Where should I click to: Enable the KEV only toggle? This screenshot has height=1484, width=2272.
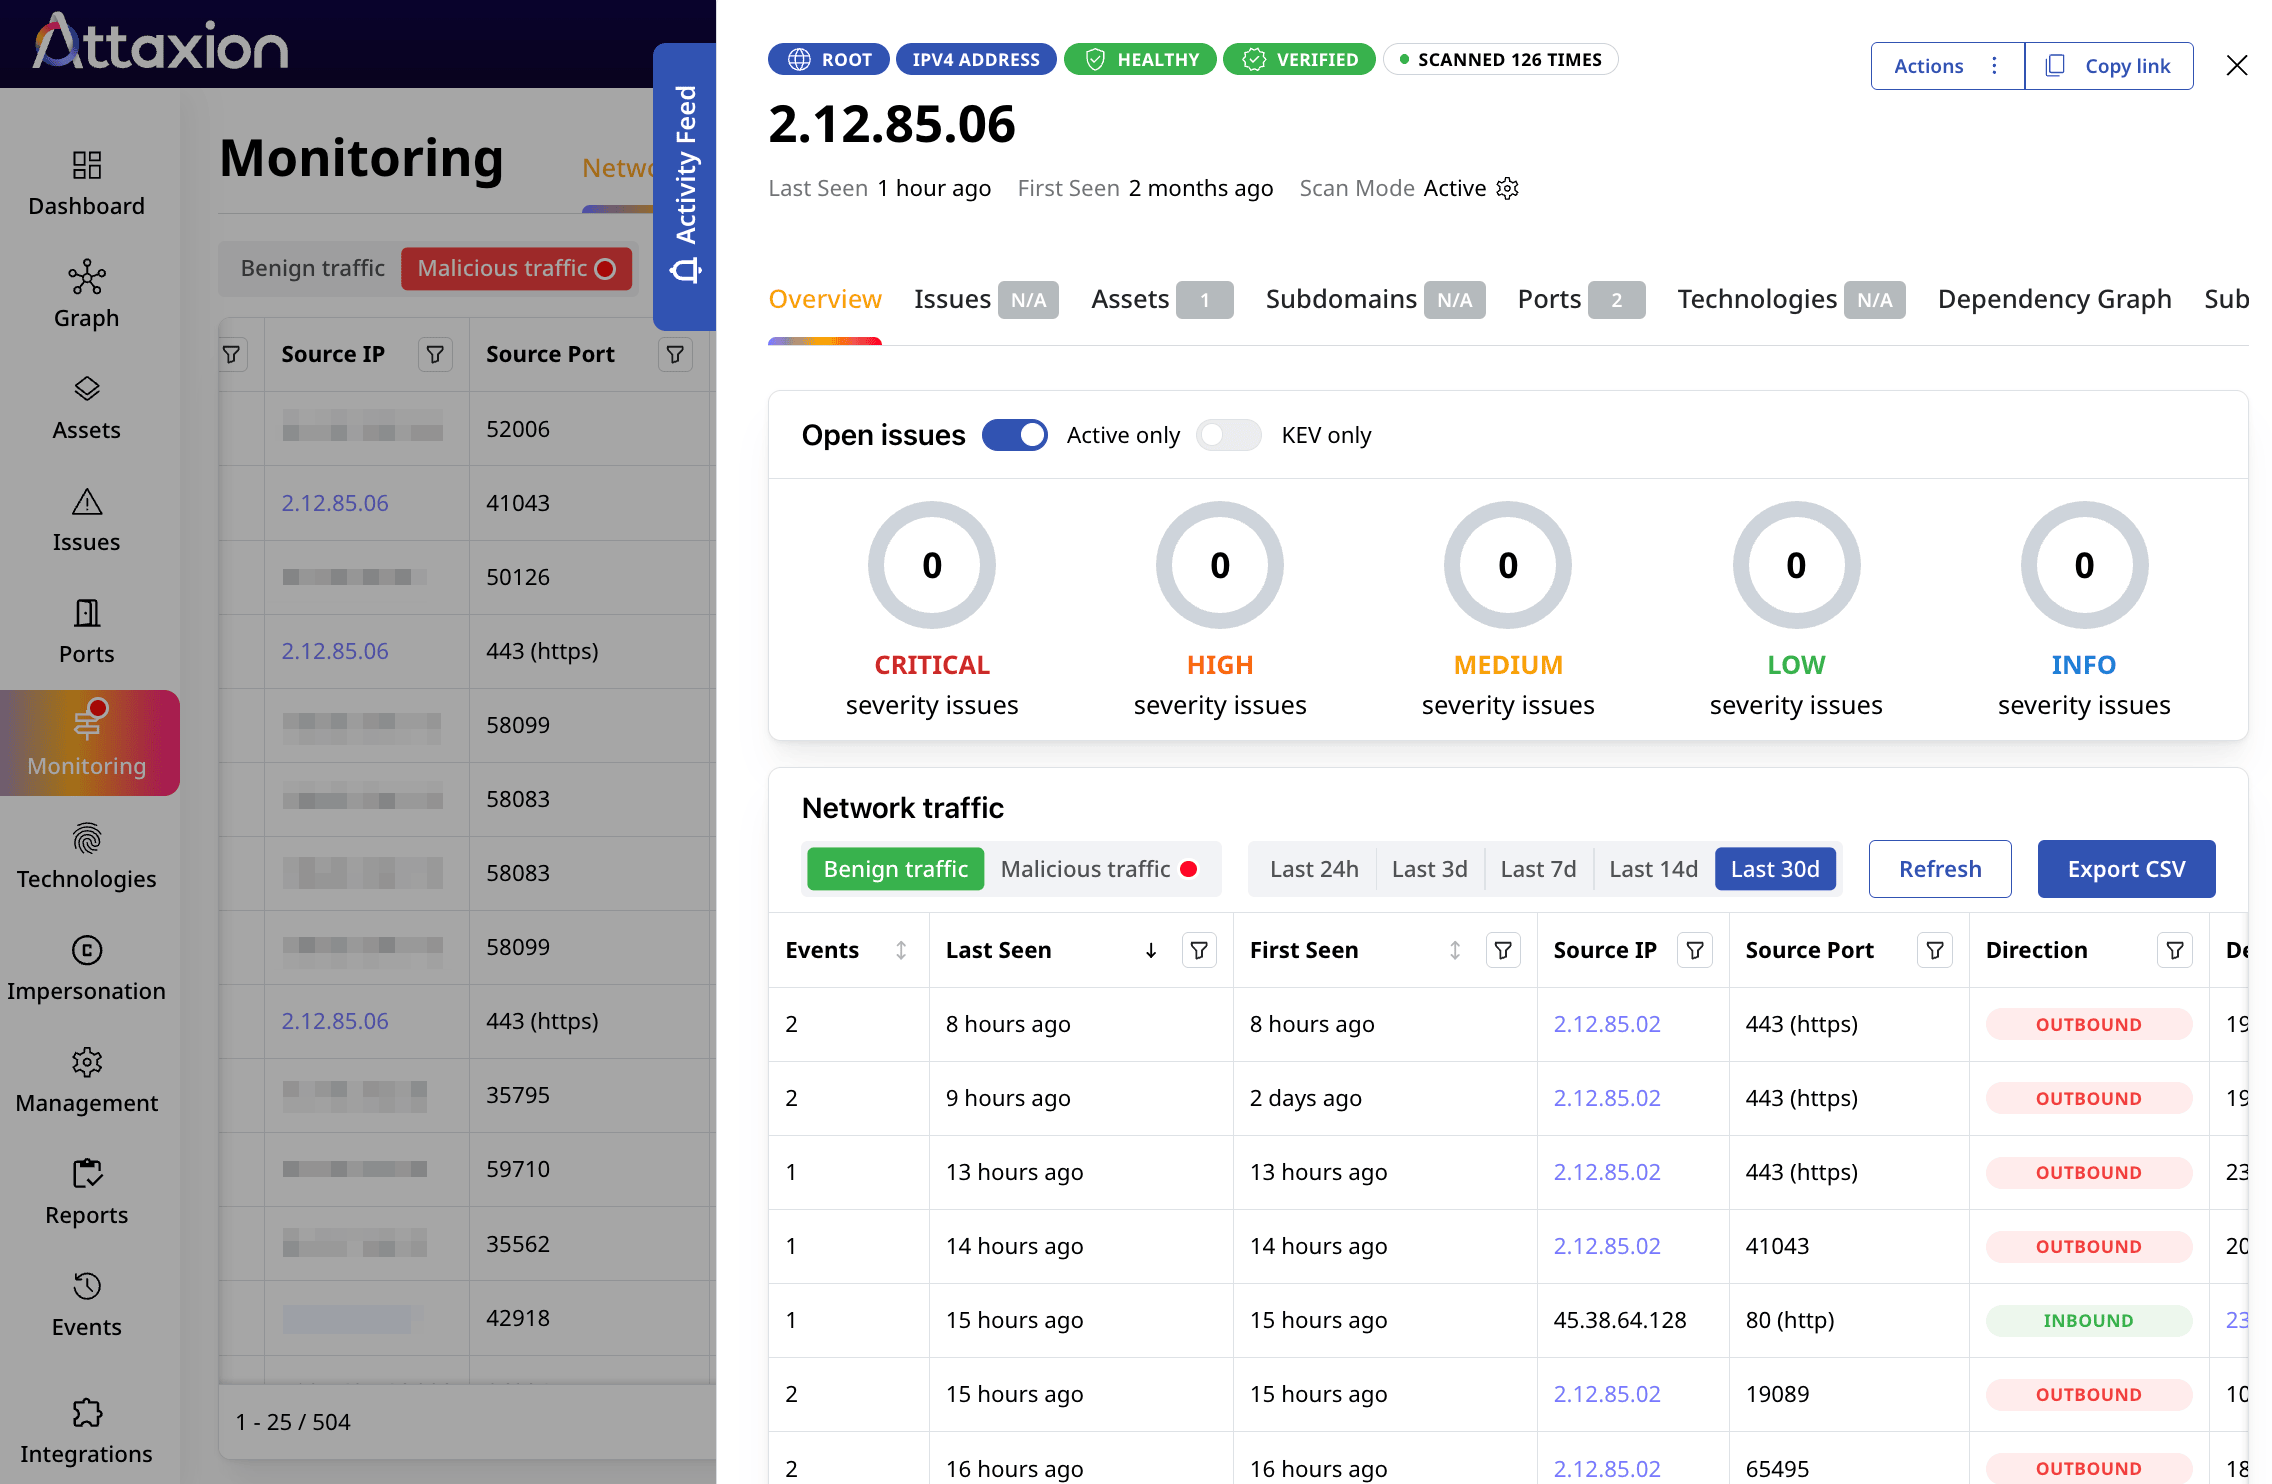1228,435
